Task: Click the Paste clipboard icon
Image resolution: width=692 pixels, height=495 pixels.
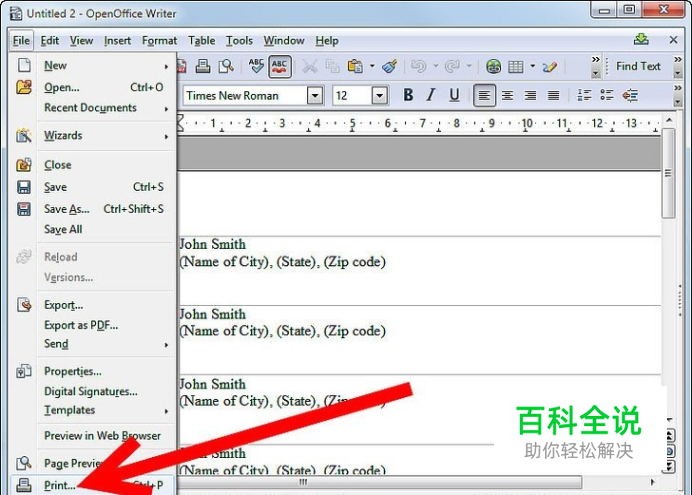Action: pyautogui.click(x=356, y=66)
